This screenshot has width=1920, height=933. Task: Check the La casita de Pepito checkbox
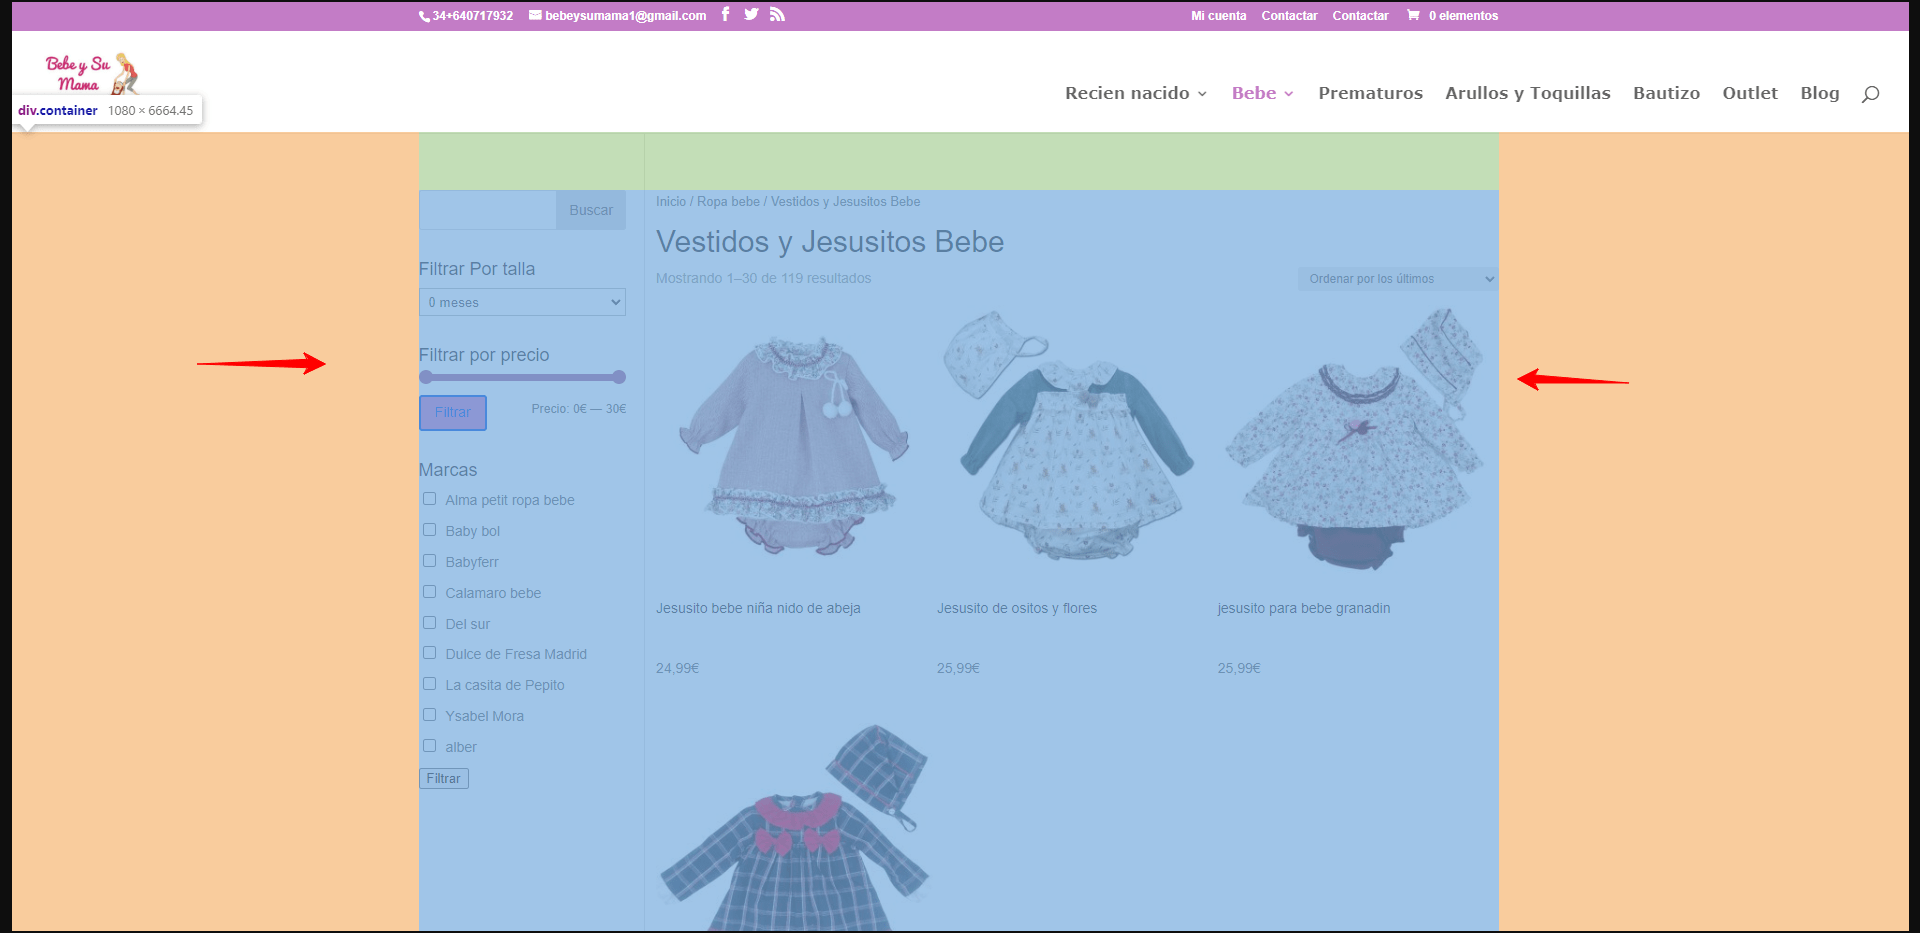pos(429,684)
